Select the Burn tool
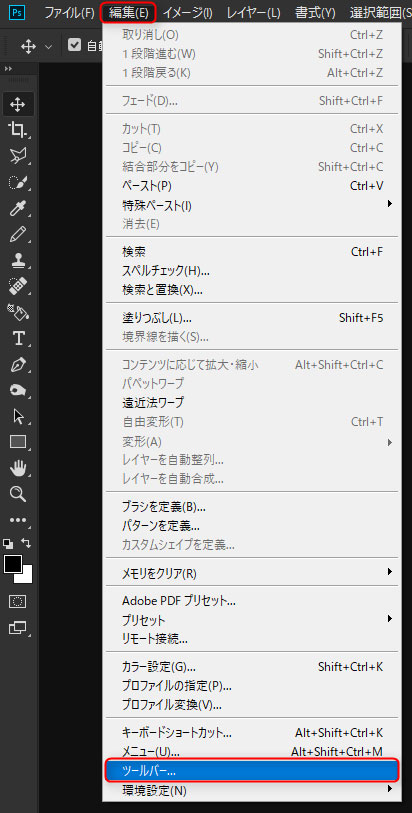Image resolution: width=412 pixels, height=813 pixels. 18,390
